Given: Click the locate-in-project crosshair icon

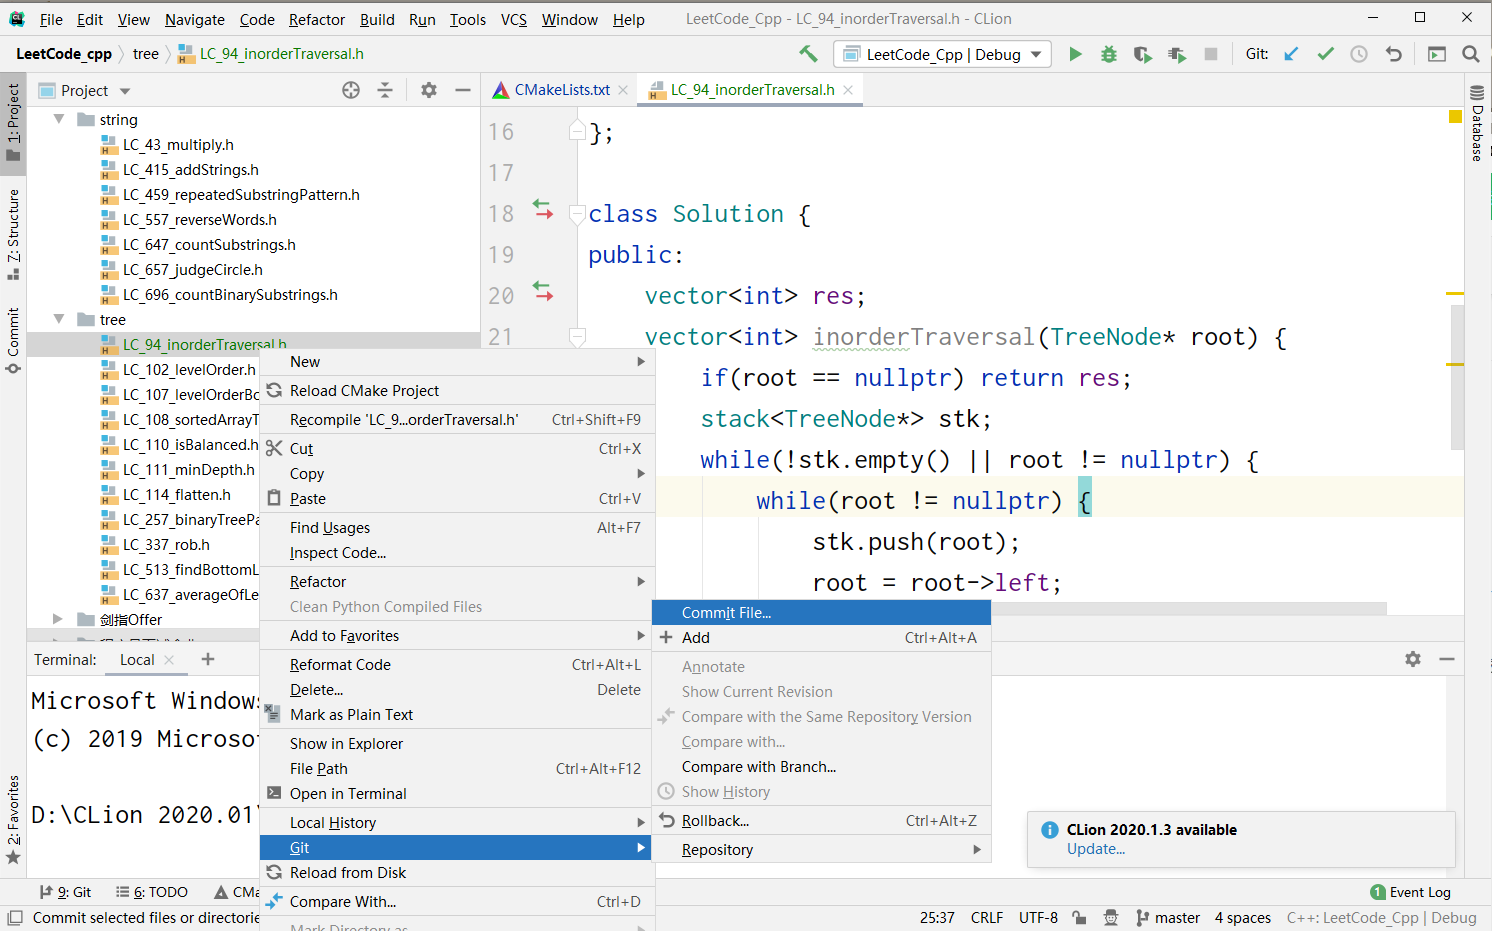Looking at the screenshot, I should pyautogui.click(x=351, y=90).
